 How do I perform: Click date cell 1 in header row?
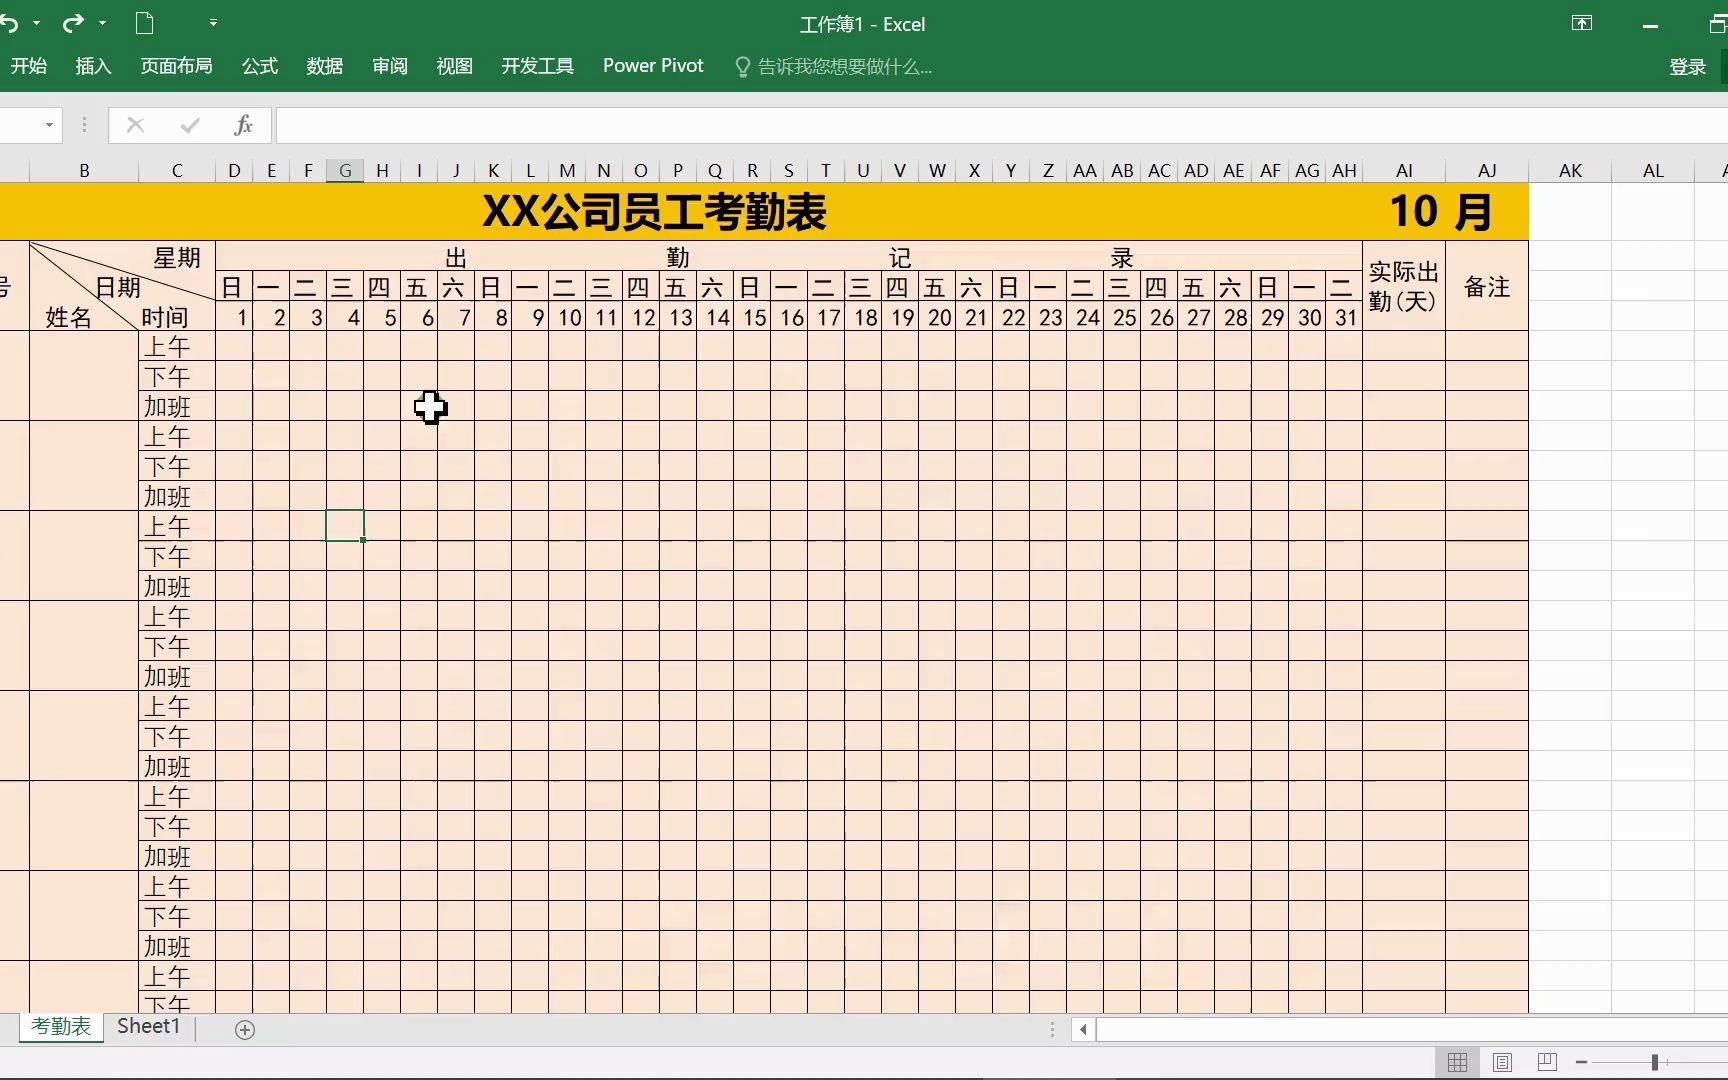tap(234, 317)
